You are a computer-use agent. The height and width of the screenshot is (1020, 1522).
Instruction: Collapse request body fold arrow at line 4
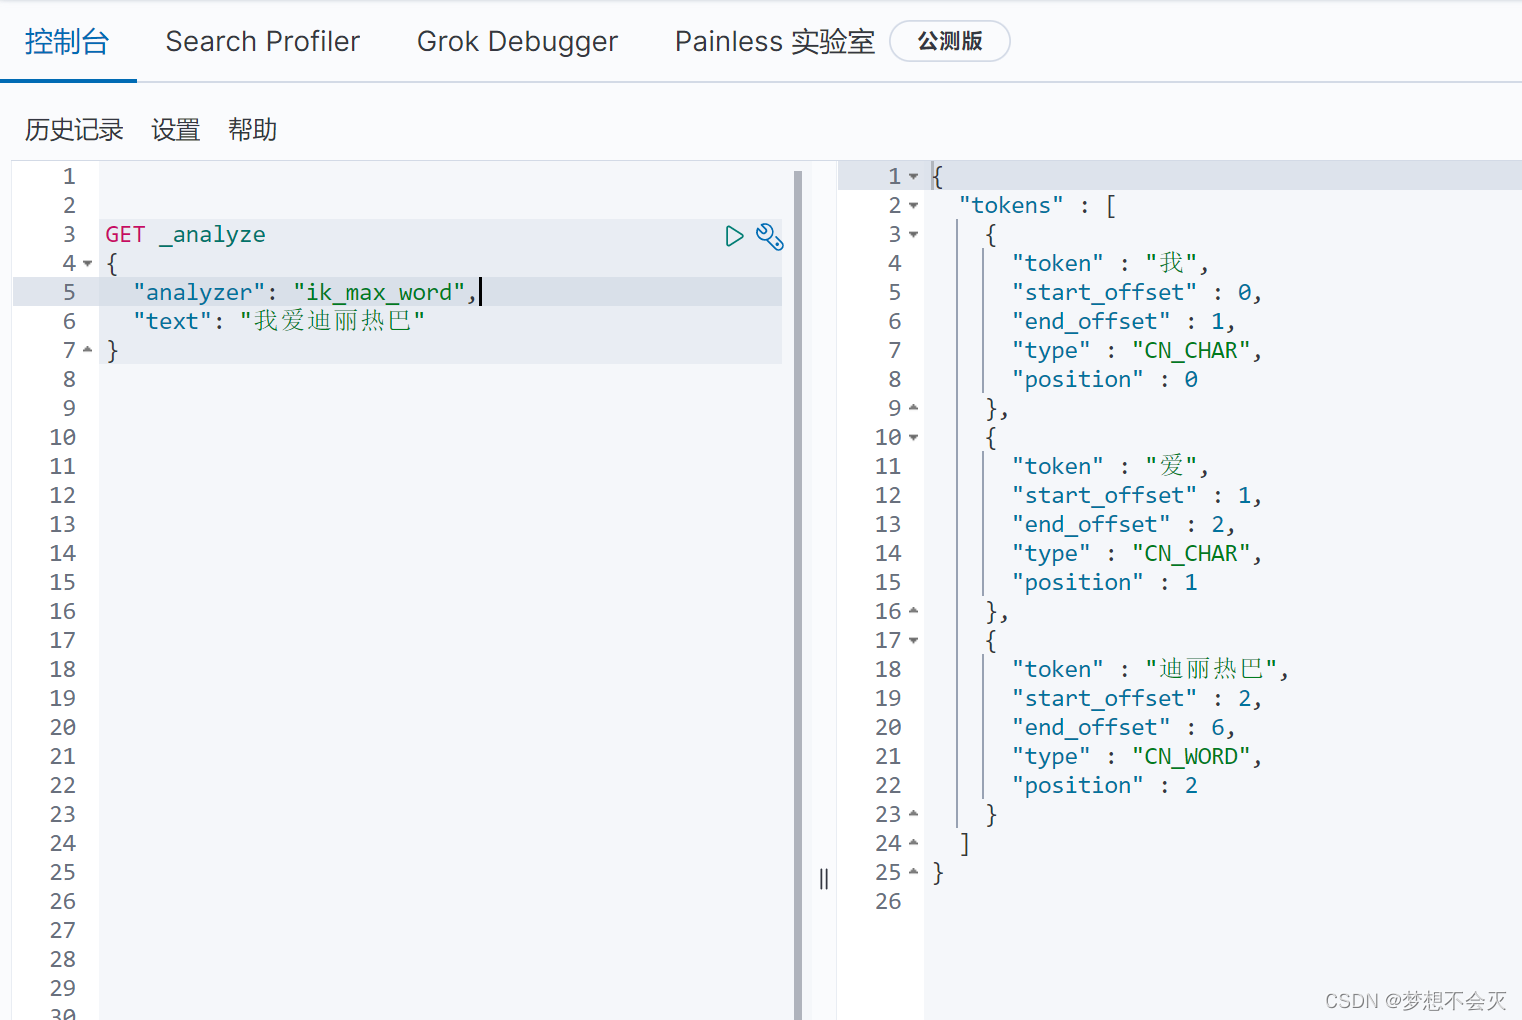coord(88,264)
